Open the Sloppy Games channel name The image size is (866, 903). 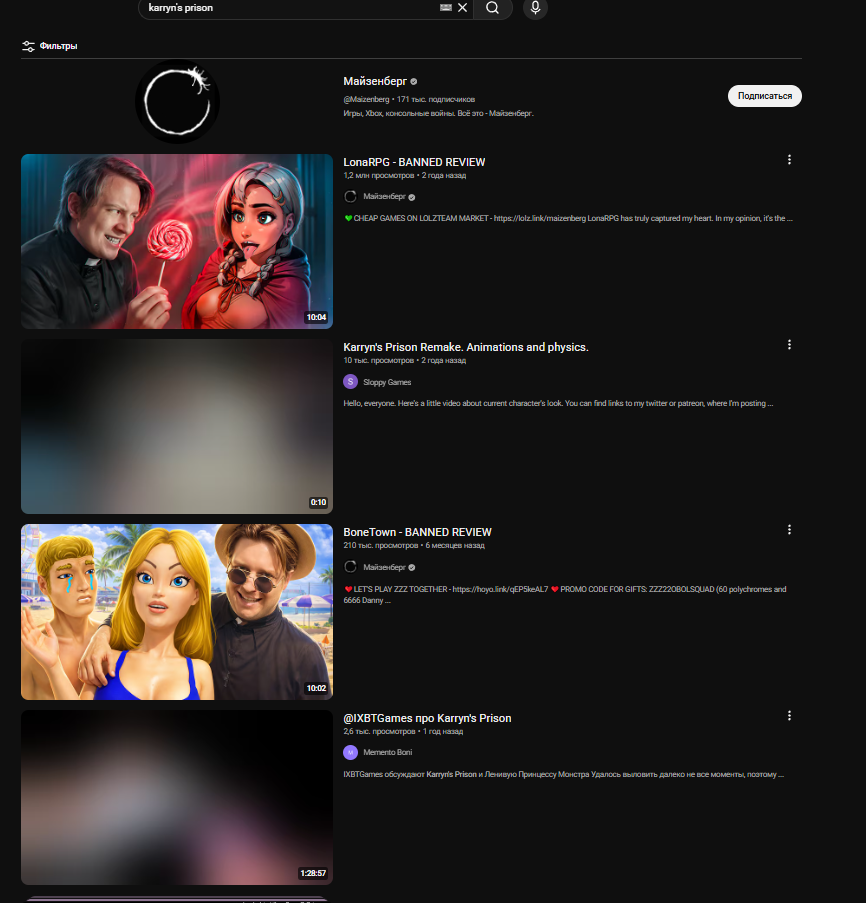coord(387,382)
